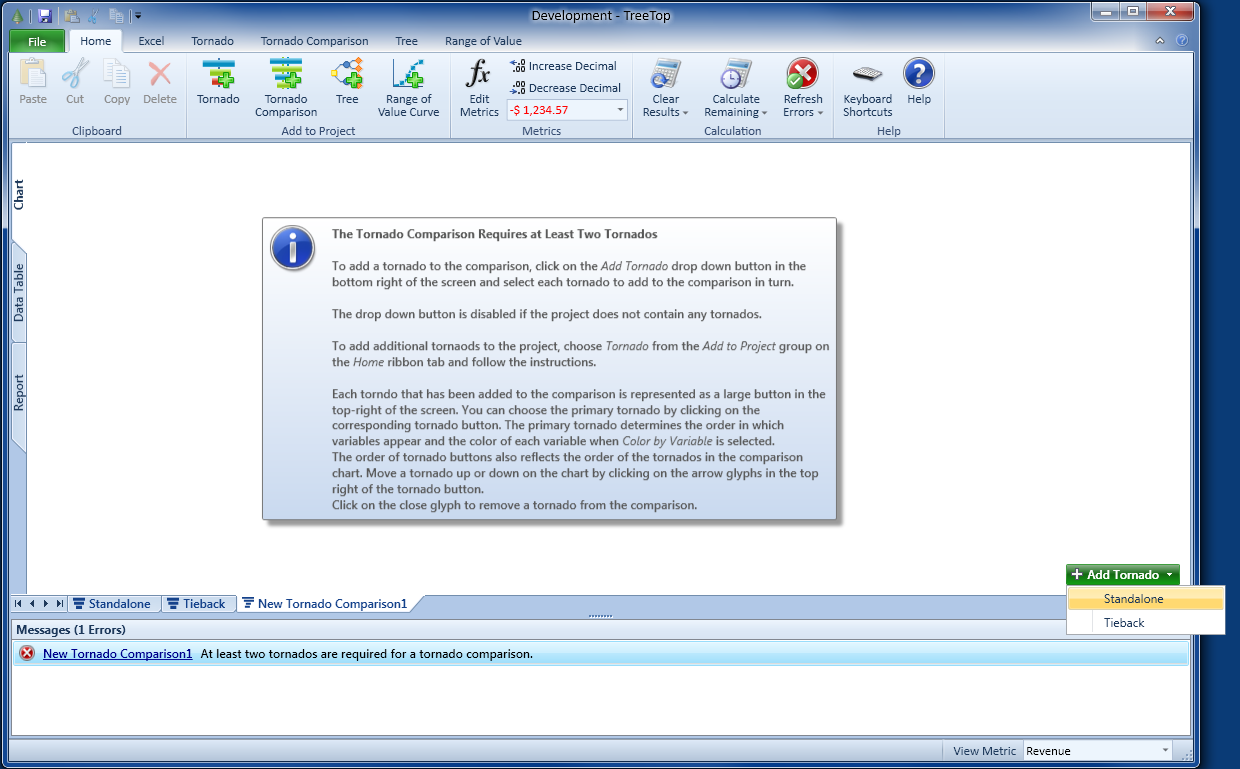The image size is (1240, 769).
Task: Click the New Tornado Comparison1 error link
Action: 117,654
